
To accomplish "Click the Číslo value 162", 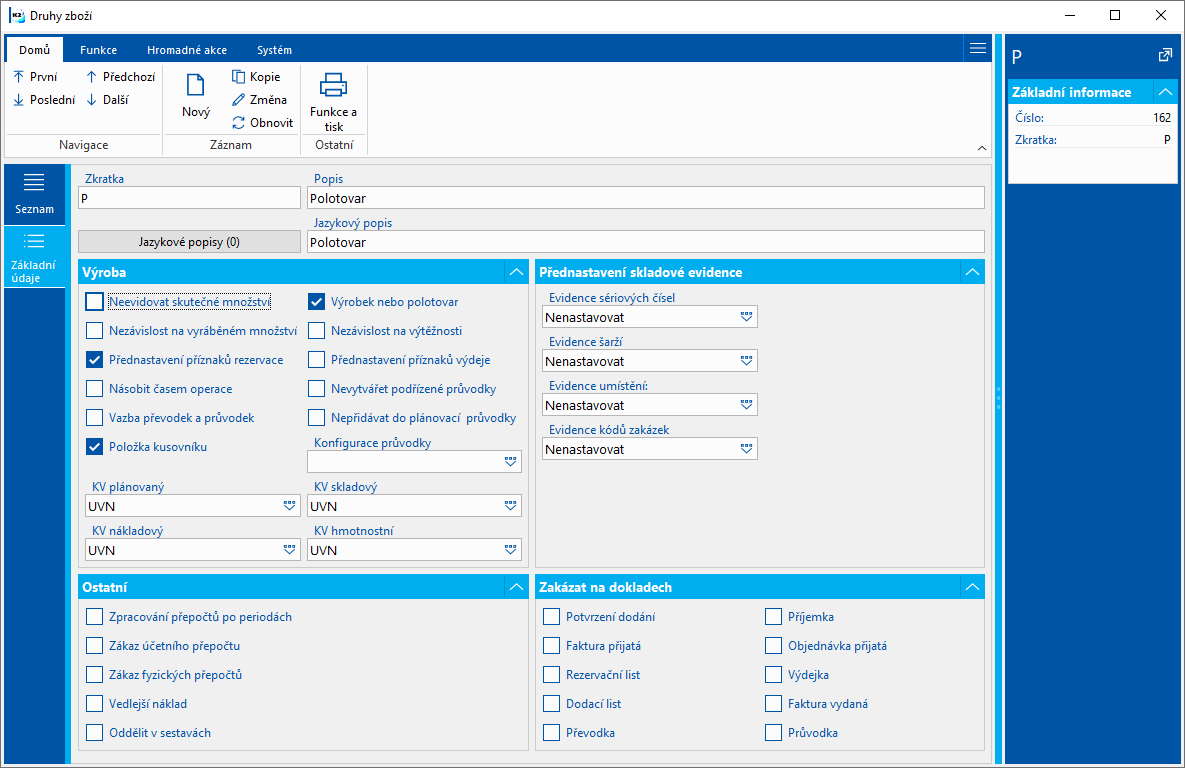I will pos(1162,117).
